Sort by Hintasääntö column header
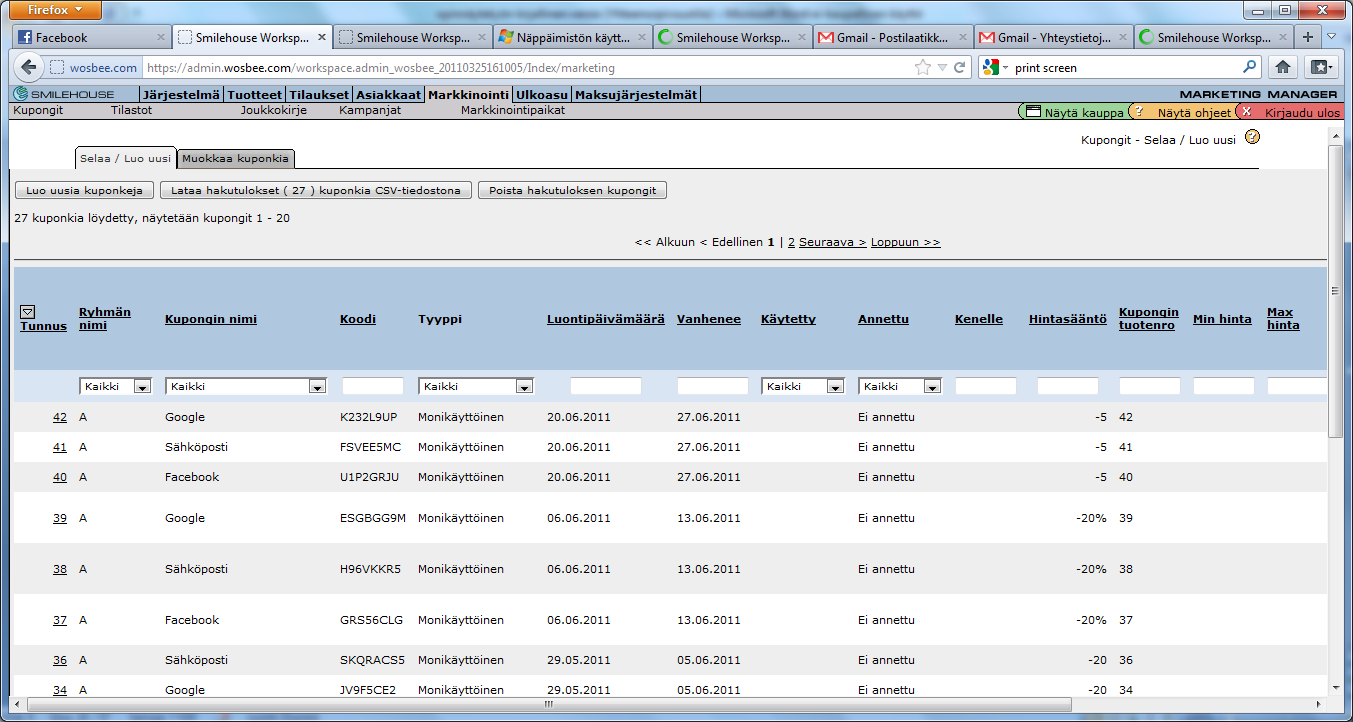 pyautogui.click(x=1068, y=319)
